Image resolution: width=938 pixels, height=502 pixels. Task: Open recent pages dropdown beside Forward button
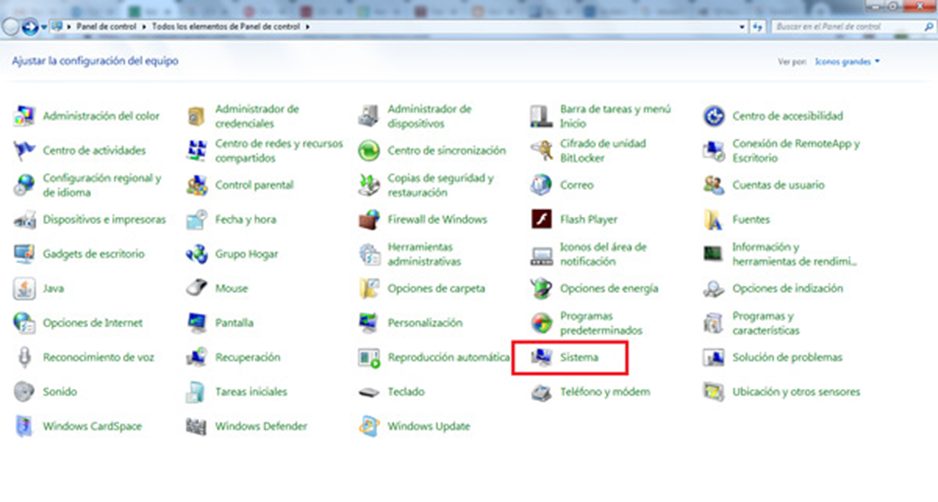[x=44, y=27]
